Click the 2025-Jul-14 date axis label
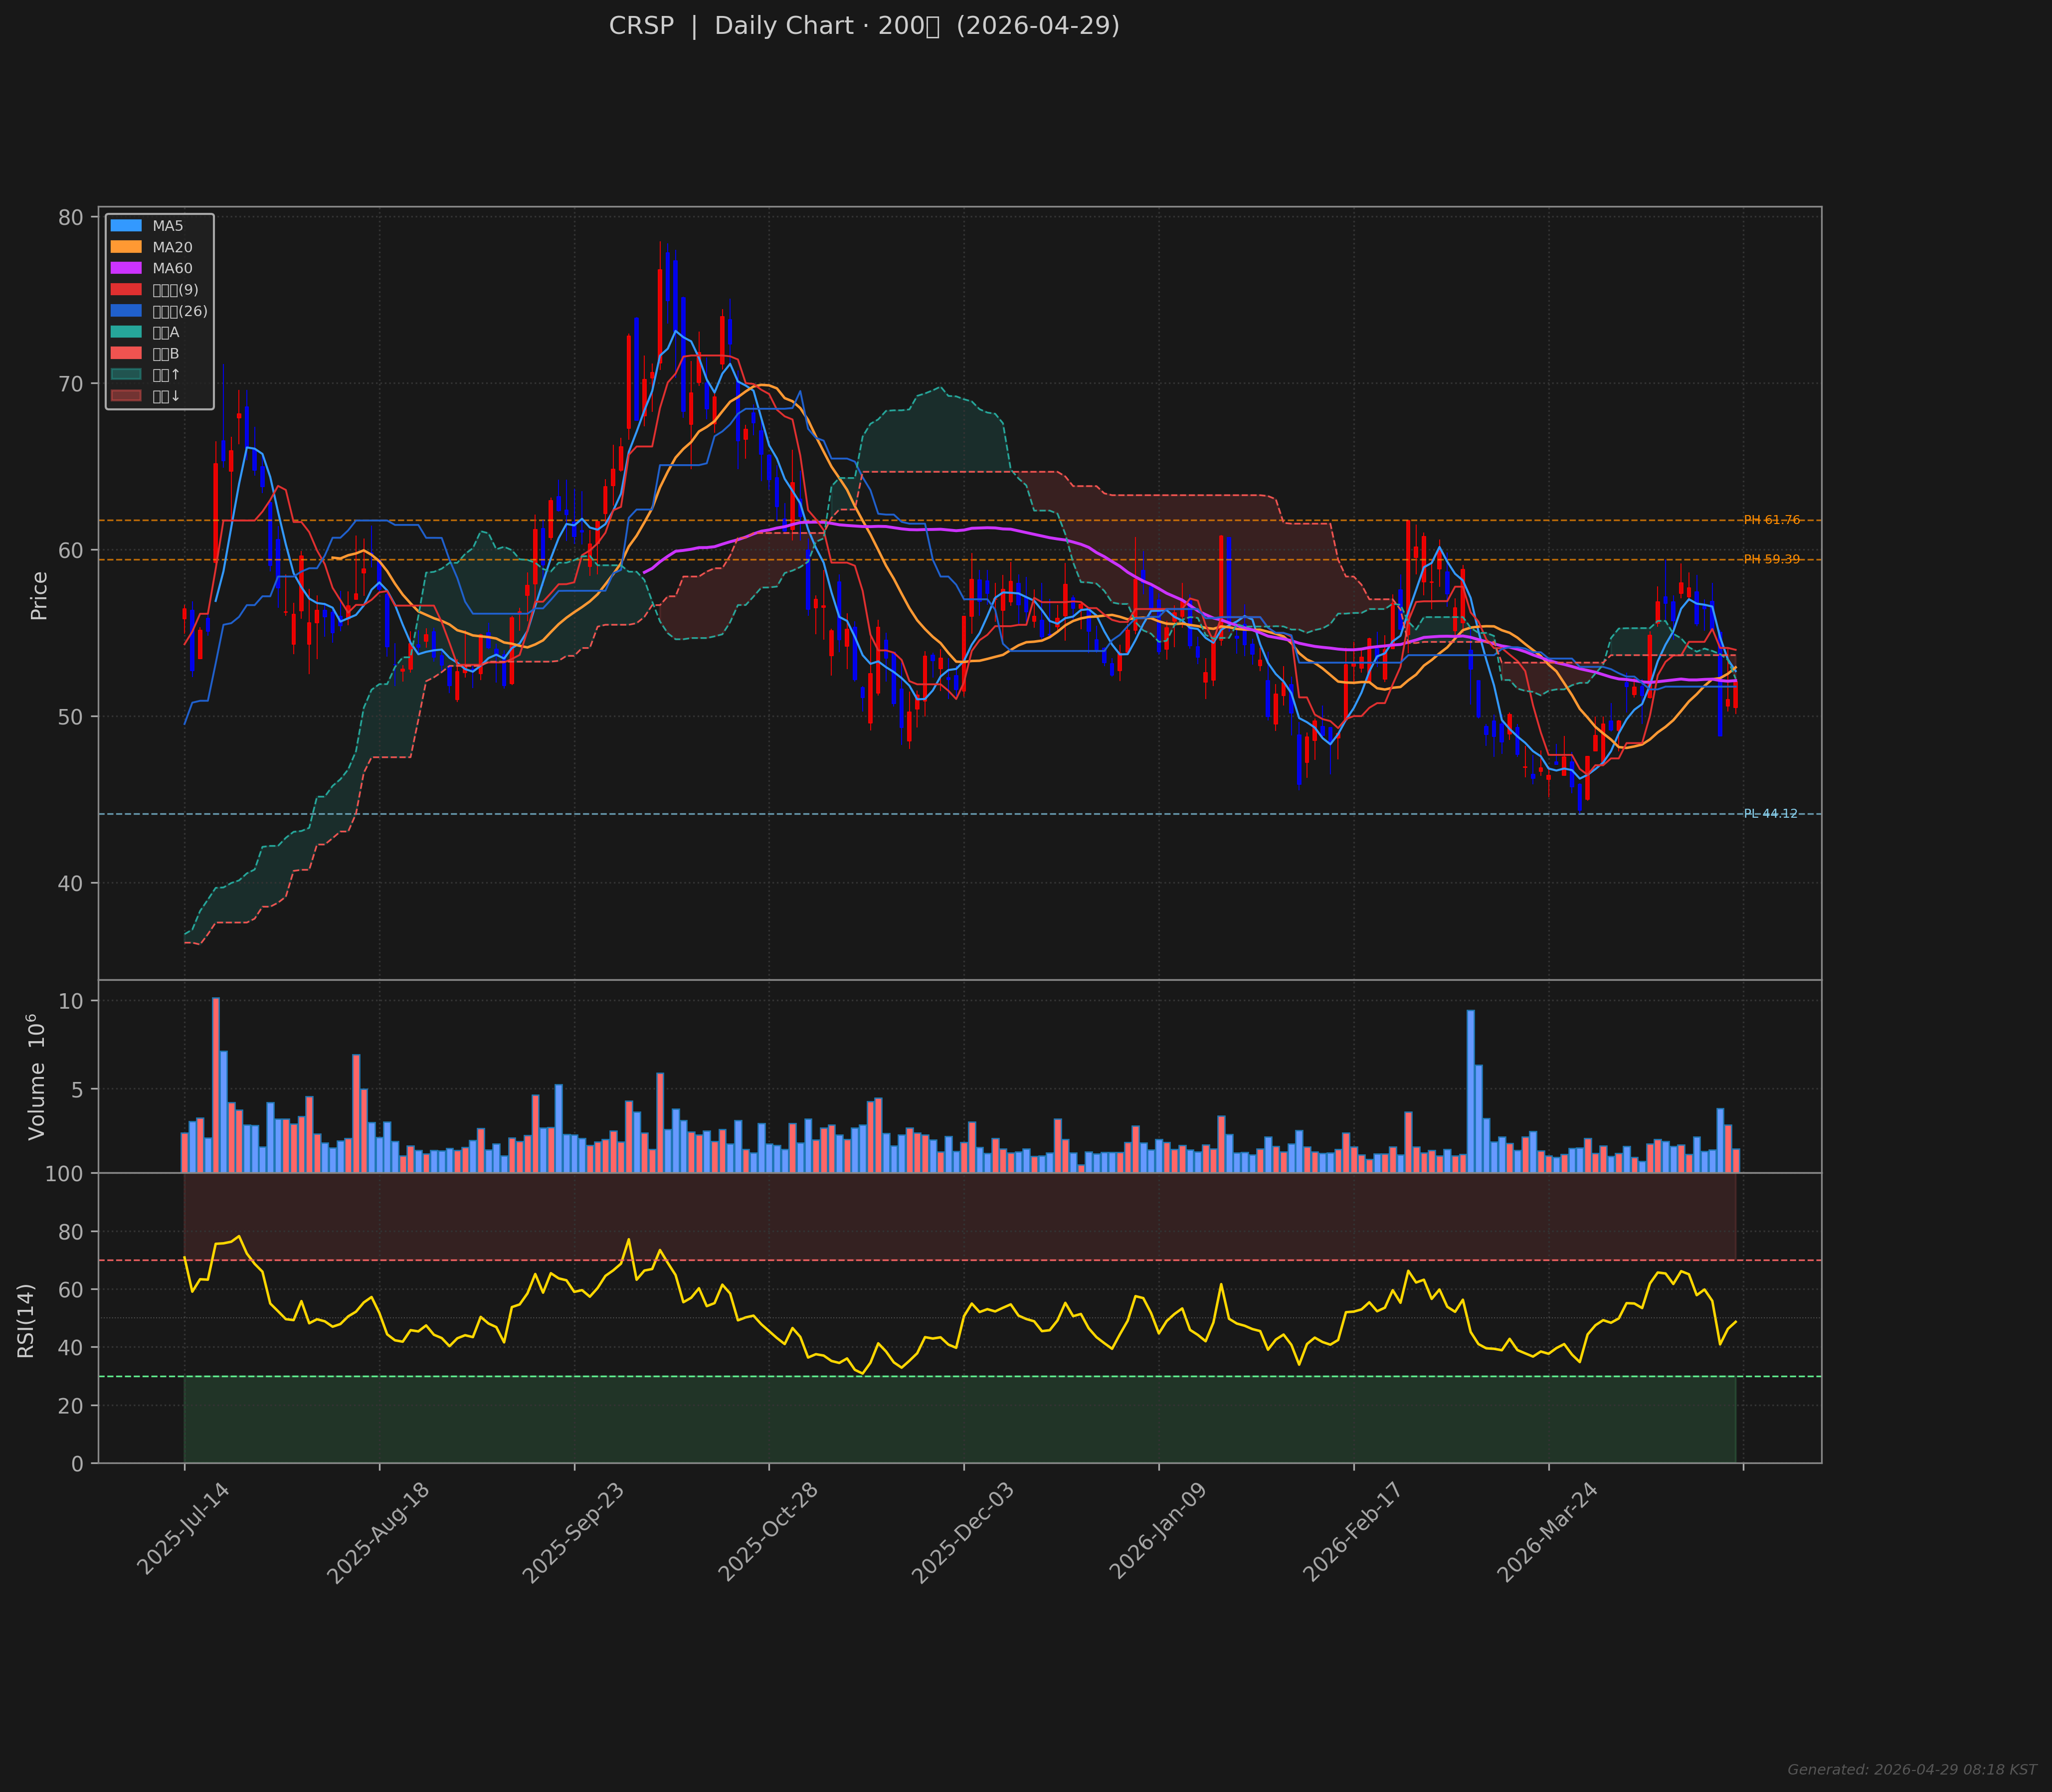2052x1792 pixels. tap(183, 1530)
